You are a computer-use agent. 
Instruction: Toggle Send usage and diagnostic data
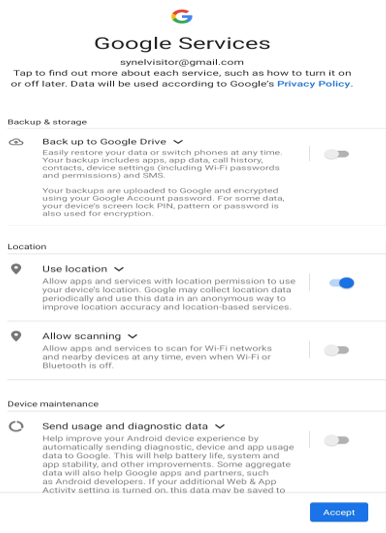[x=336, y=440]
